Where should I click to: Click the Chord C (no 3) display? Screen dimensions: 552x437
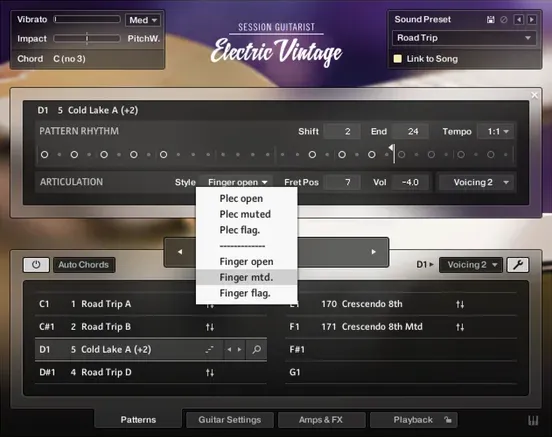(x=69, y=59)
